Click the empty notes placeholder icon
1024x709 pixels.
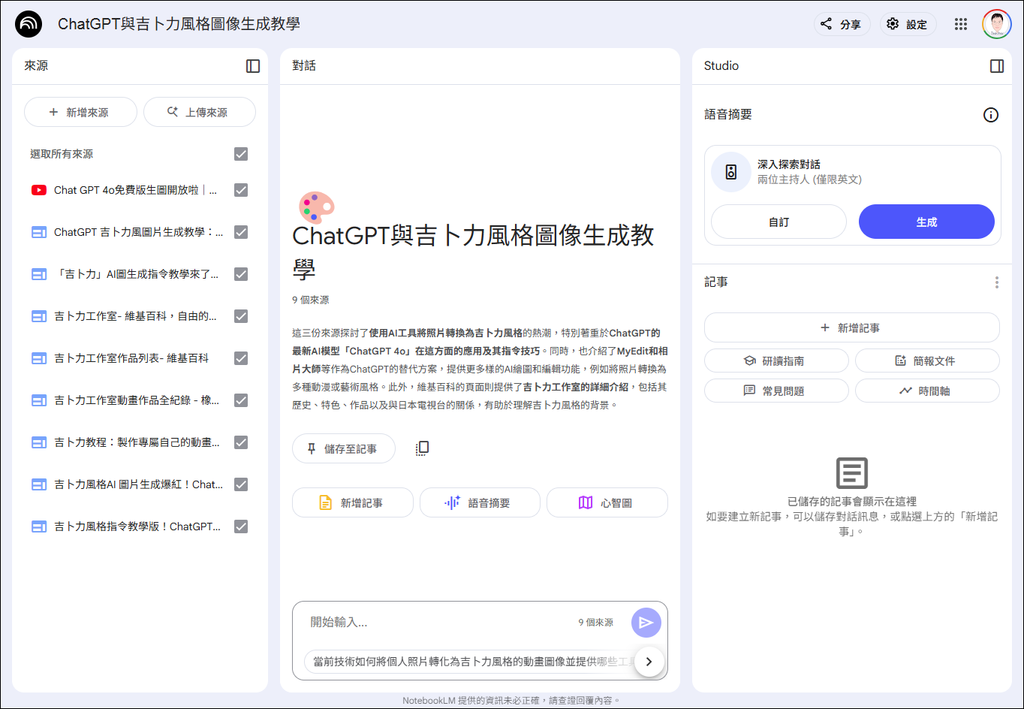[x=852, y=473]
